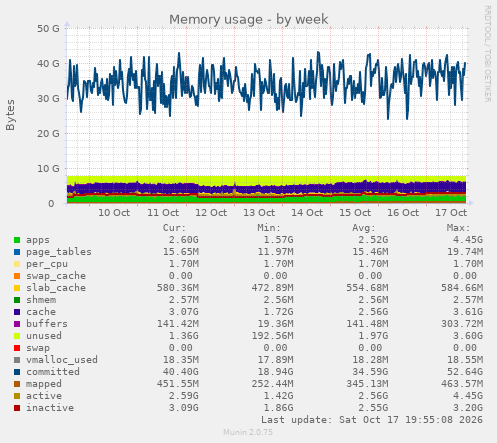Image resolution: width=497 pixels, height=443 pixels.
Task: Click the gray vmalloc_used legend swatch
Action: pos(17,360)
